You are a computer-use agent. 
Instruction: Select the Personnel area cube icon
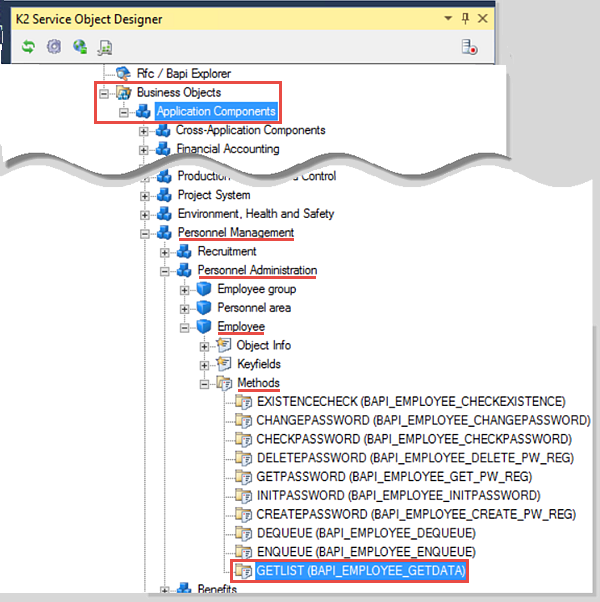(204, 308)
